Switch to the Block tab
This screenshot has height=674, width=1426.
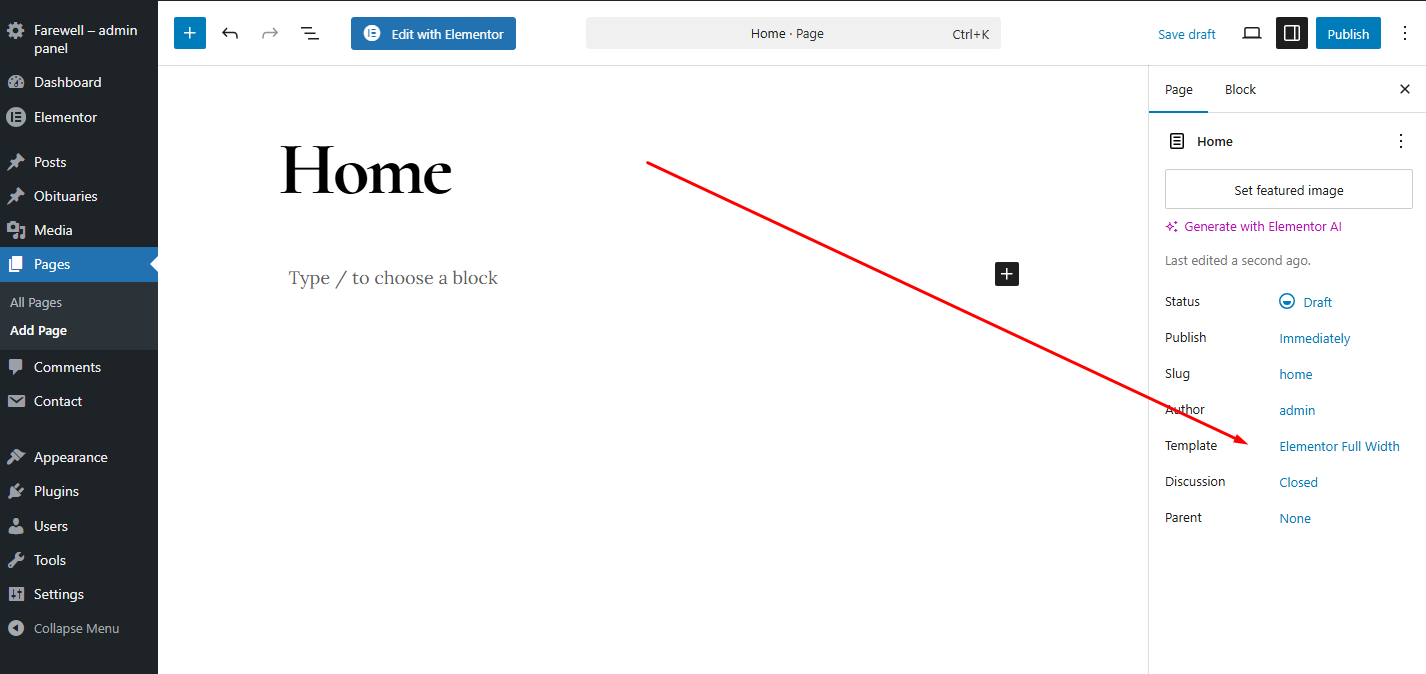tap(1240, 89)
